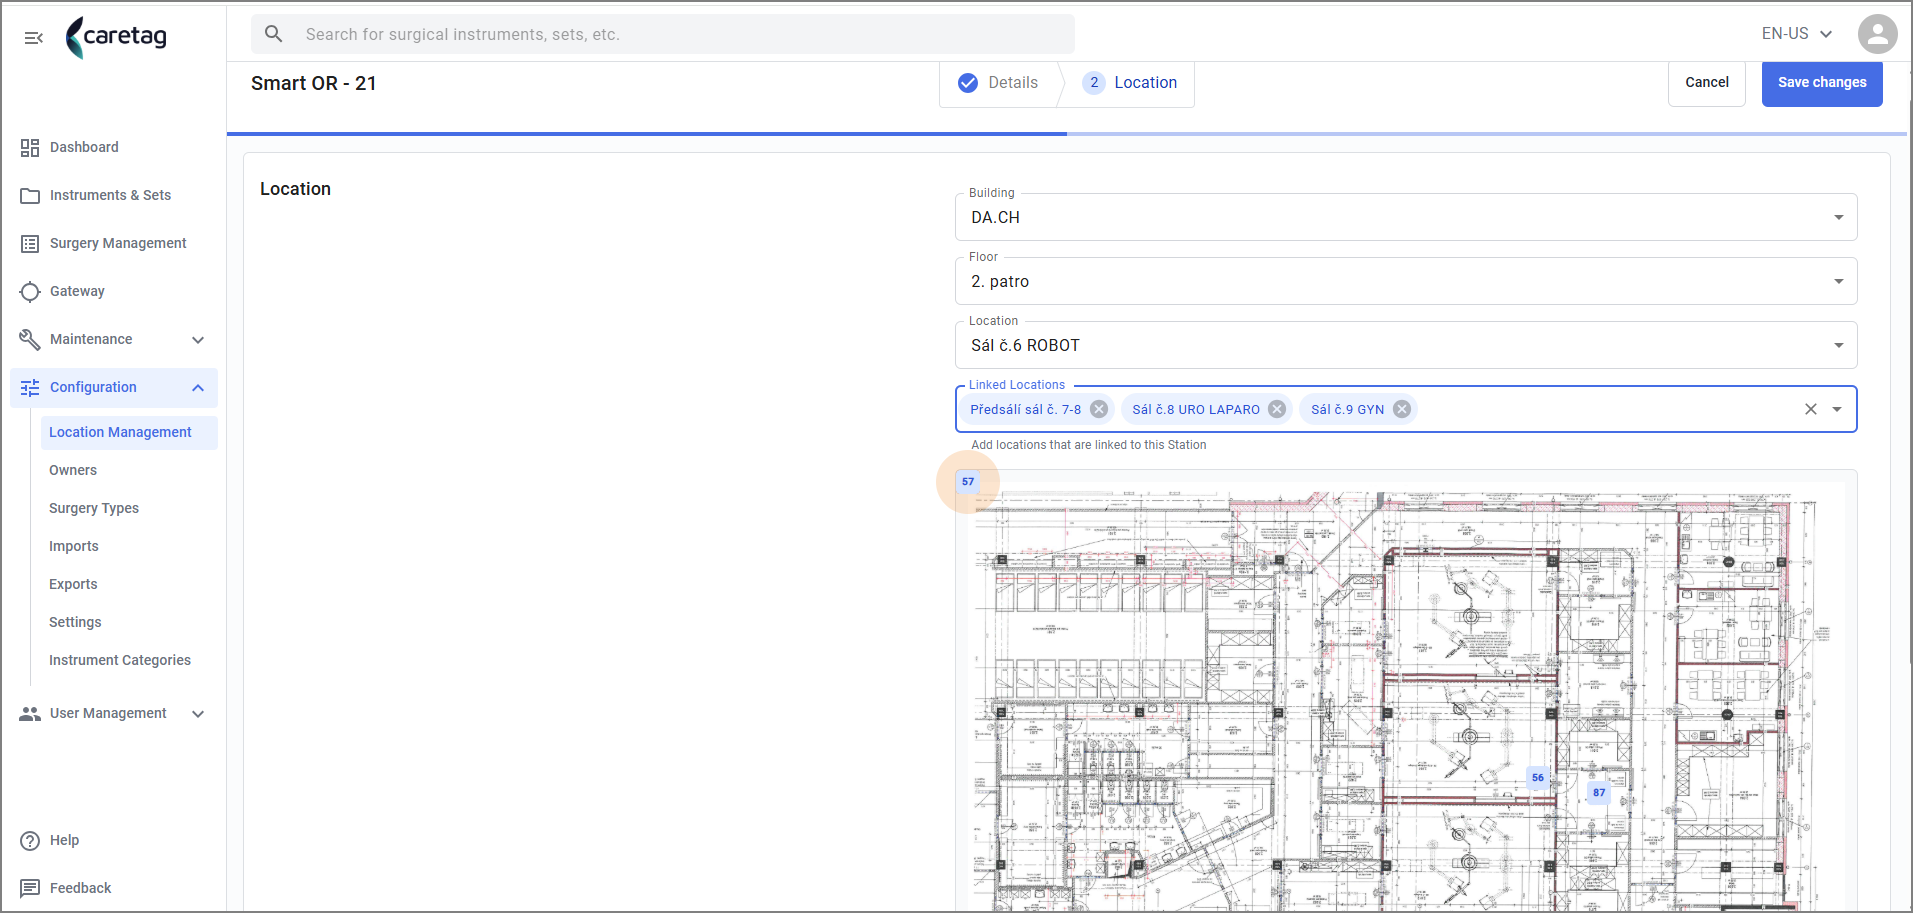Viewport: 1913px width, 913px height.
Task: Open the Floor dropdown 2. patro
Action: click(x=1406, y=281)
